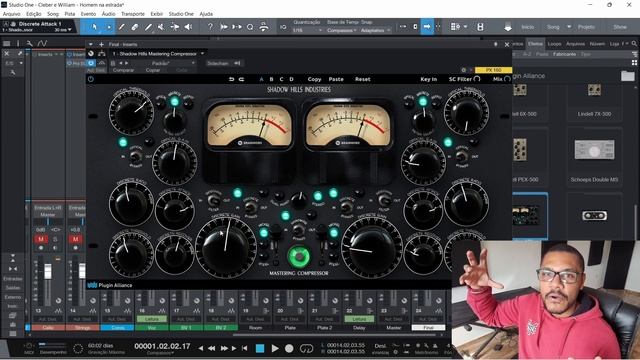640x360 pixels.
Task: Click the question mark help icon
Action: click(x=210, y=27)
